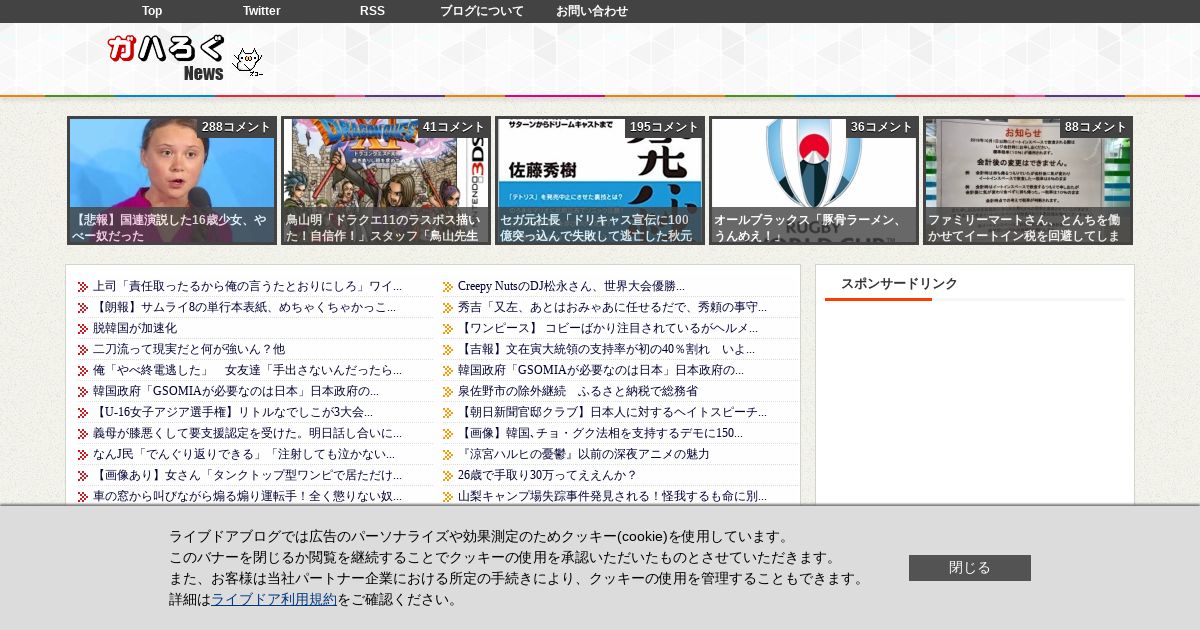Open 車の窓から叫びながら煽る煽り運転手 article
This screenshot has width=1200, height=630.
point(247,496)
